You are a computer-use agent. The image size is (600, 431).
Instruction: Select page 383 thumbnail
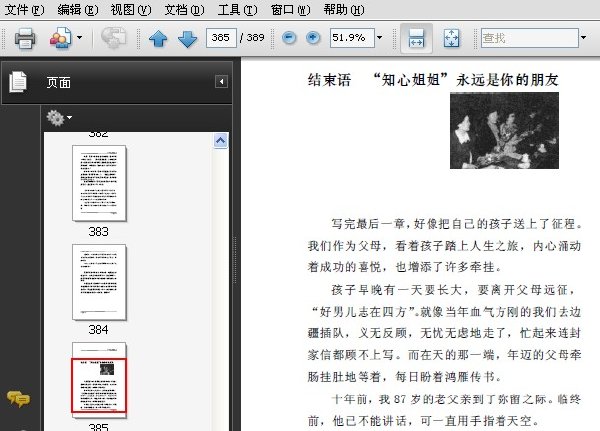pos(99,183)
